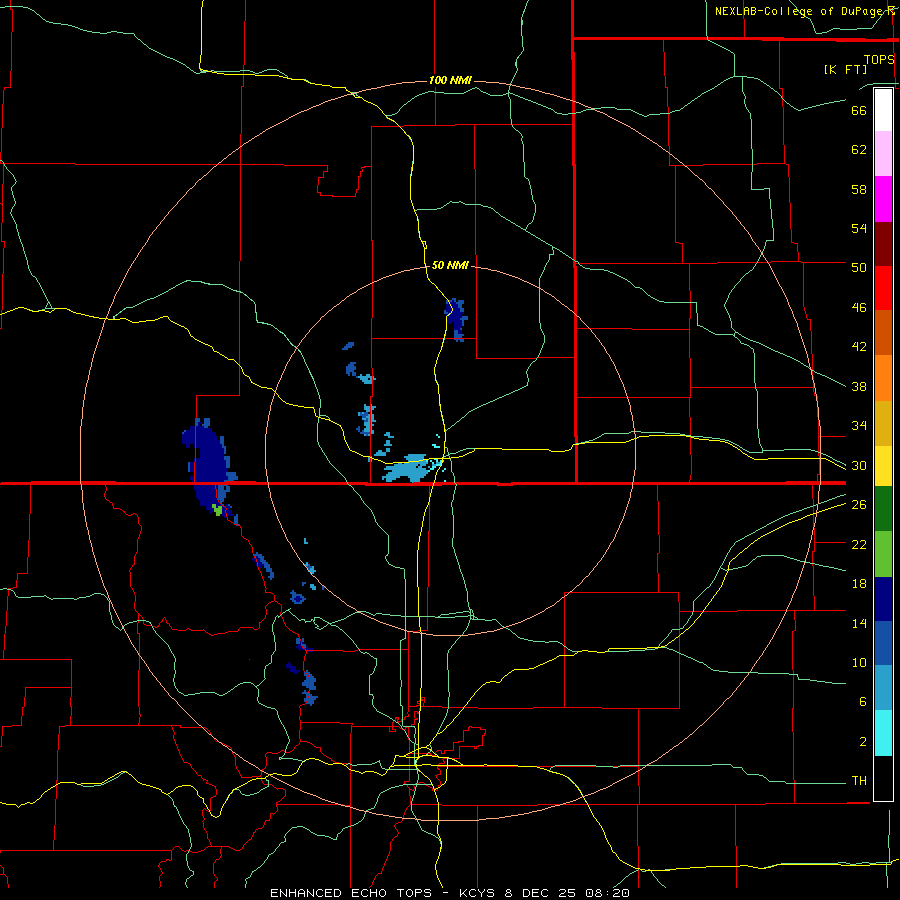Click the '100 NMI' range ring label

[450, 80]
